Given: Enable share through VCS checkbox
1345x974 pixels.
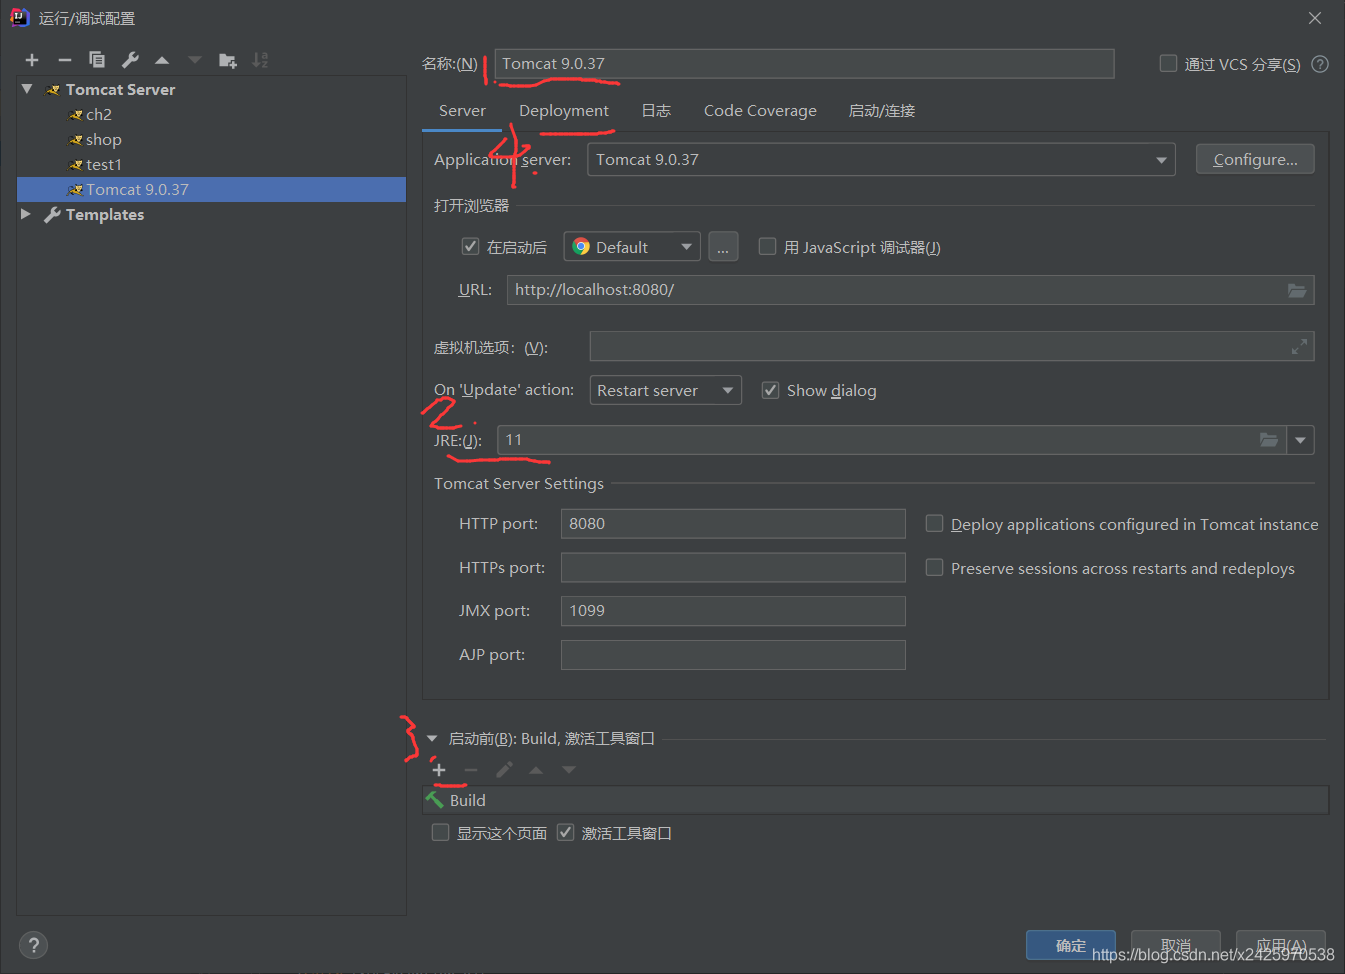Looking at the screenshot, I should 1168,64.
